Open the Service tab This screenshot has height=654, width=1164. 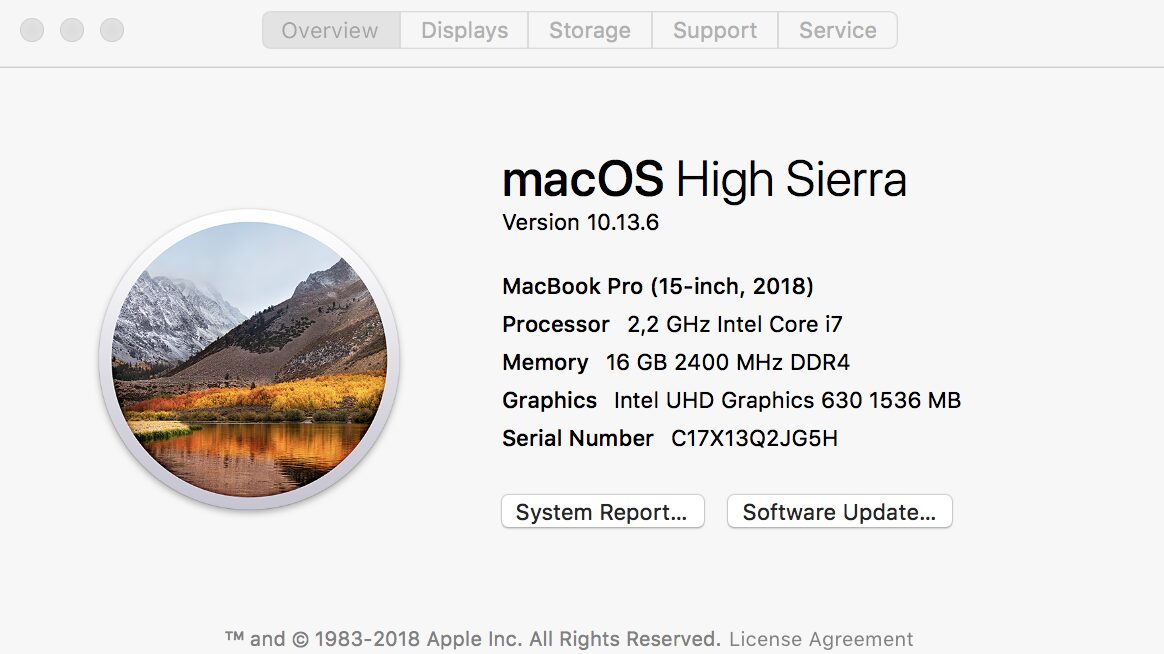point(837,30)
